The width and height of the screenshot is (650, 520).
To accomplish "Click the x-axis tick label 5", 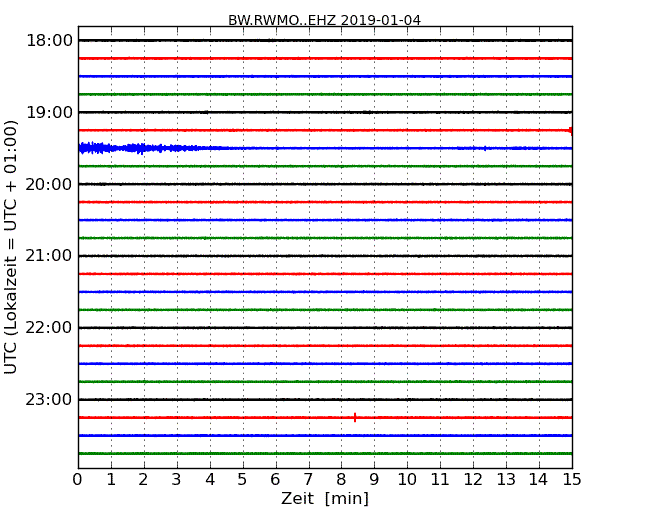I will [242, 480].
